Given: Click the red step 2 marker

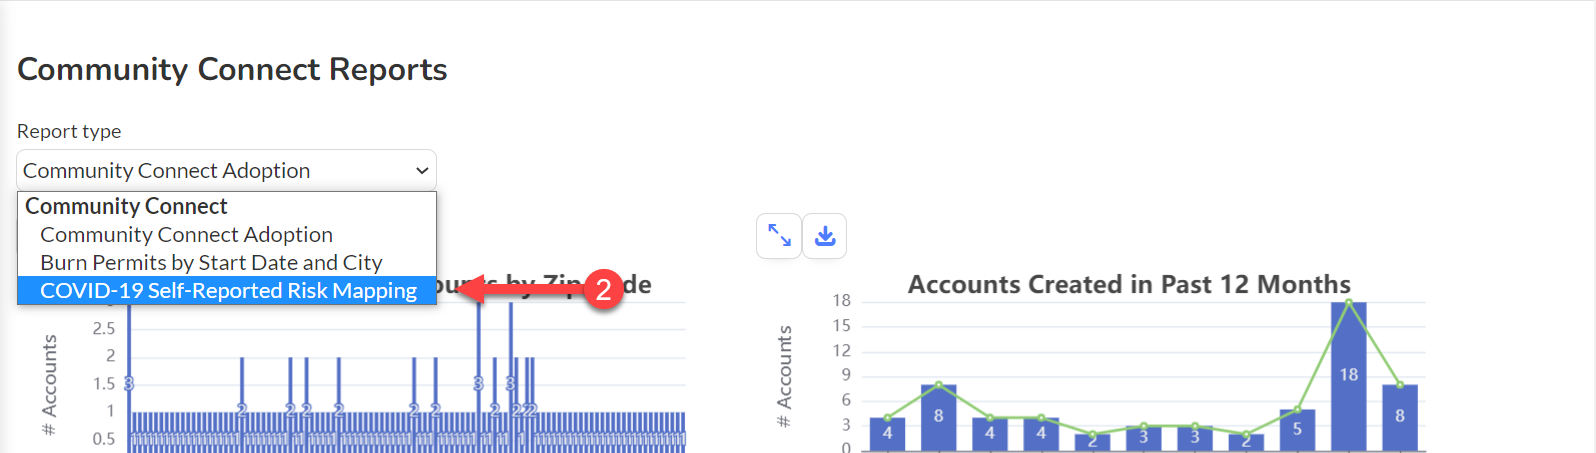Looking at the screenshot, I should (x=603, y=290).
